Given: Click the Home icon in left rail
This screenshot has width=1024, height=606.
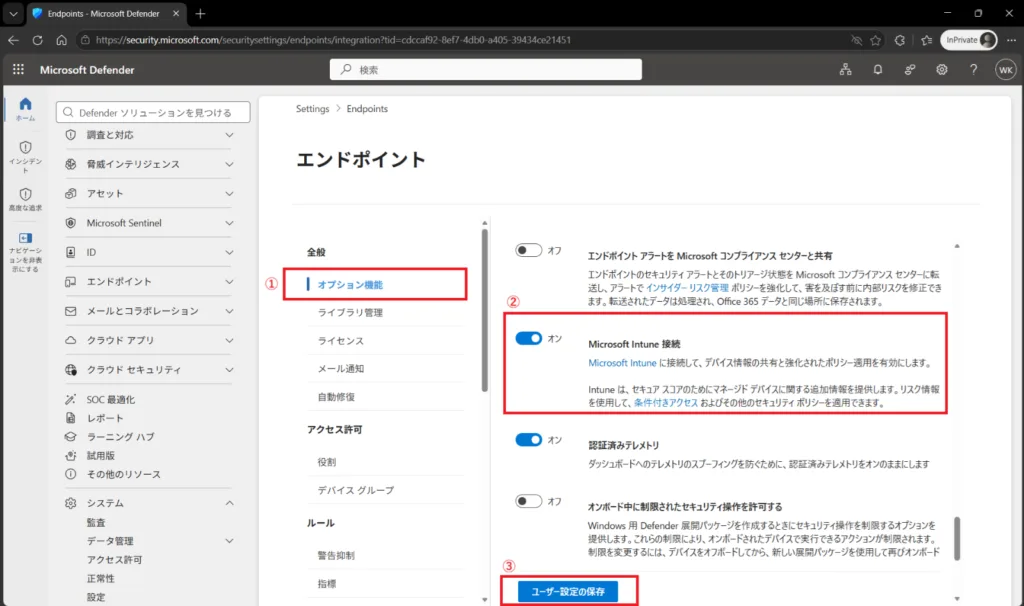Looking at the screenshot, I should pyautogui.click(x=25, y=104).
